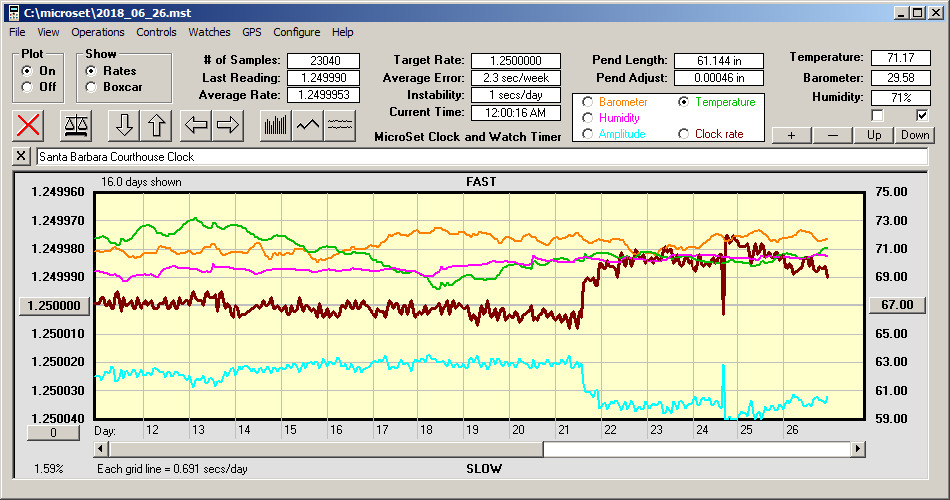Select the Humidity trace radio button
950x500 pixels.
pyautogui.click(x=587, y=118)
